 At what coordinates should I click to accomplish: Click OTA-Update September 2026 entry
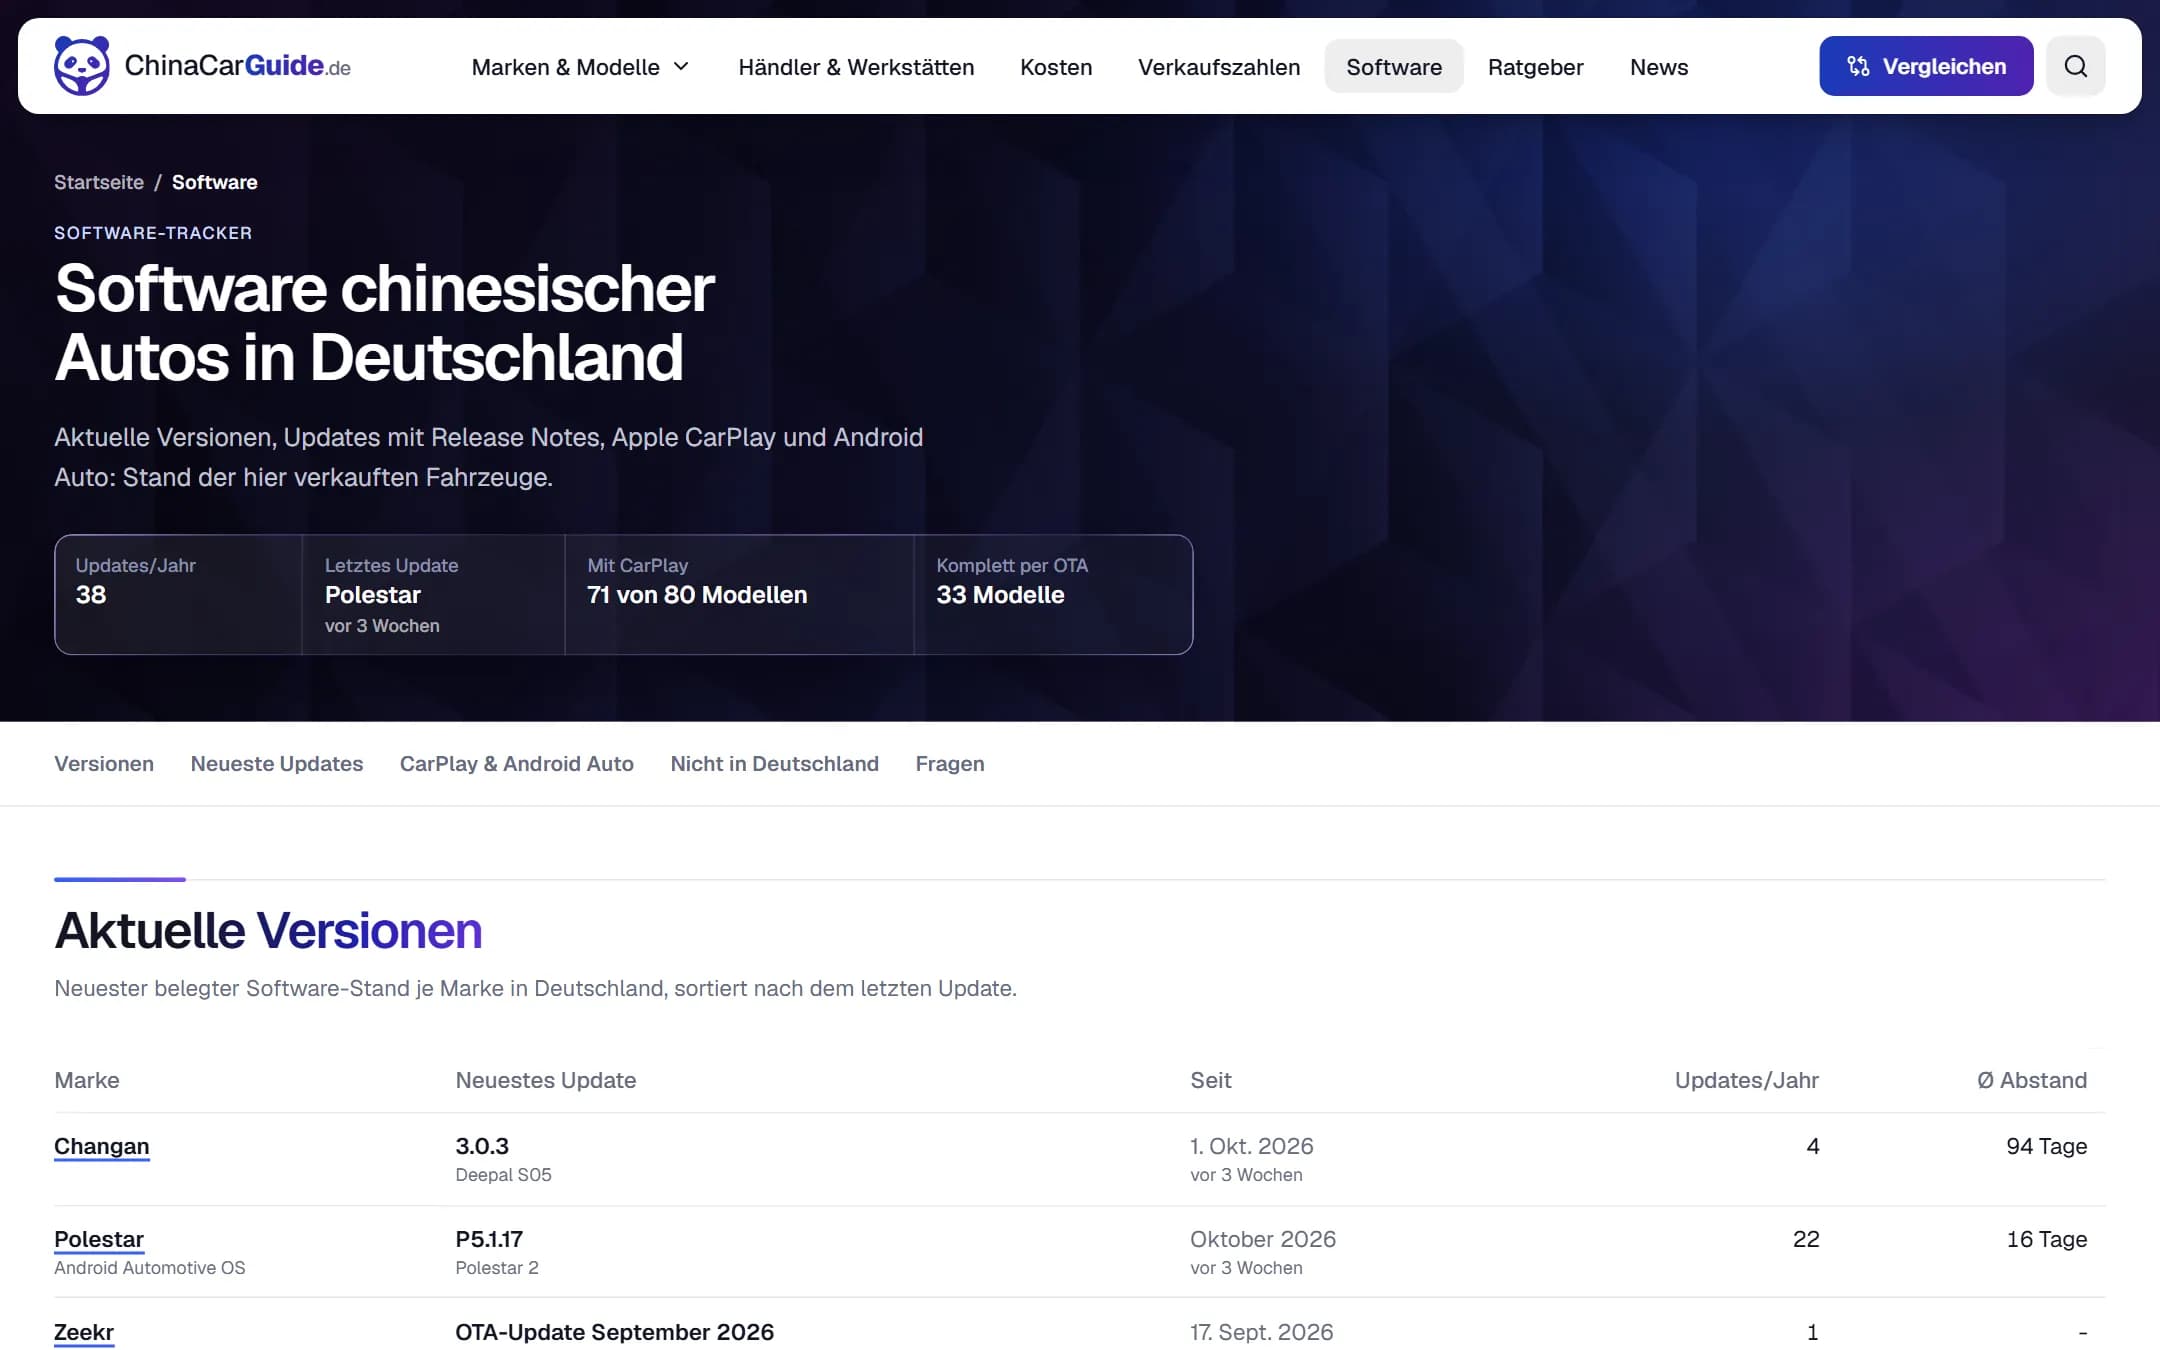614,1332
